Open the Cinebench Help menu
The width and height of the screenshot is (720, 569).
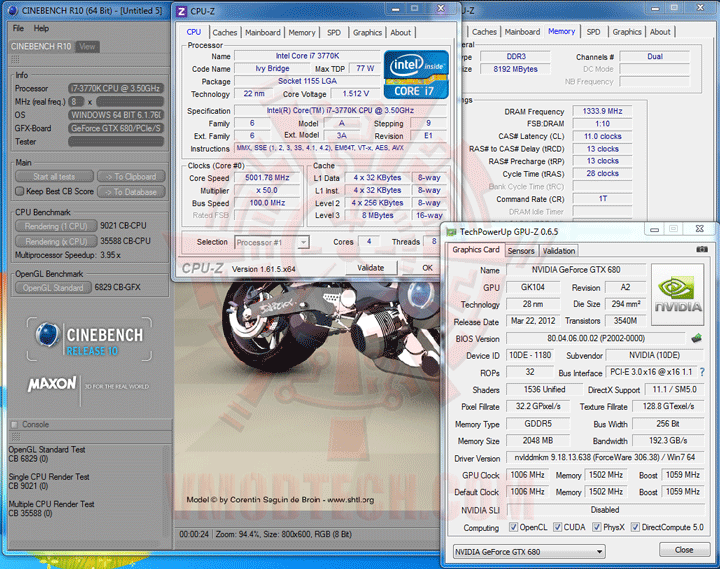pos(41,28)
